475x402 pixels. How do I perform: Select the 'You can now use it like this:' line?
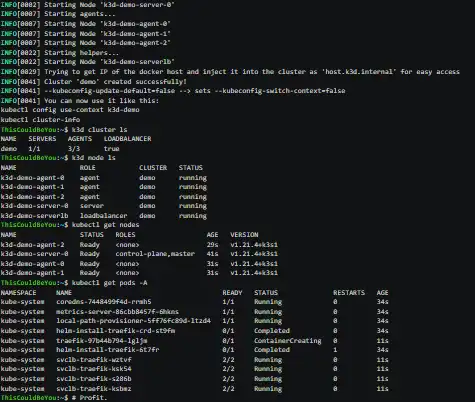tap(80, 101)
